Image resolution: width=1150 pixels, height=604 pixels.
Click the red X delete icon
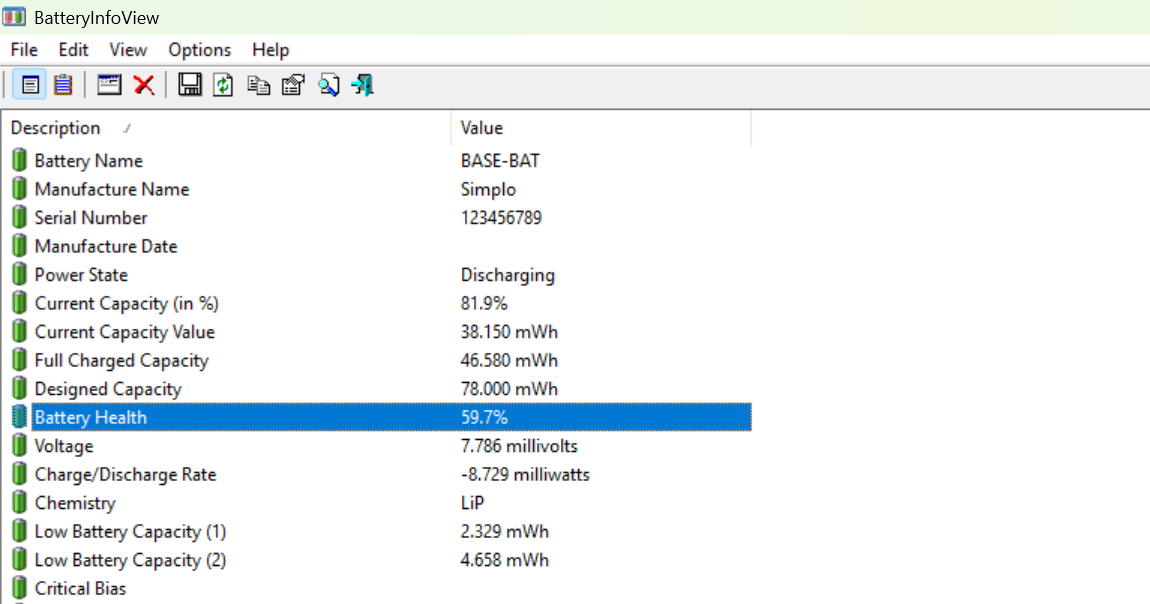(x=144, y=85)
